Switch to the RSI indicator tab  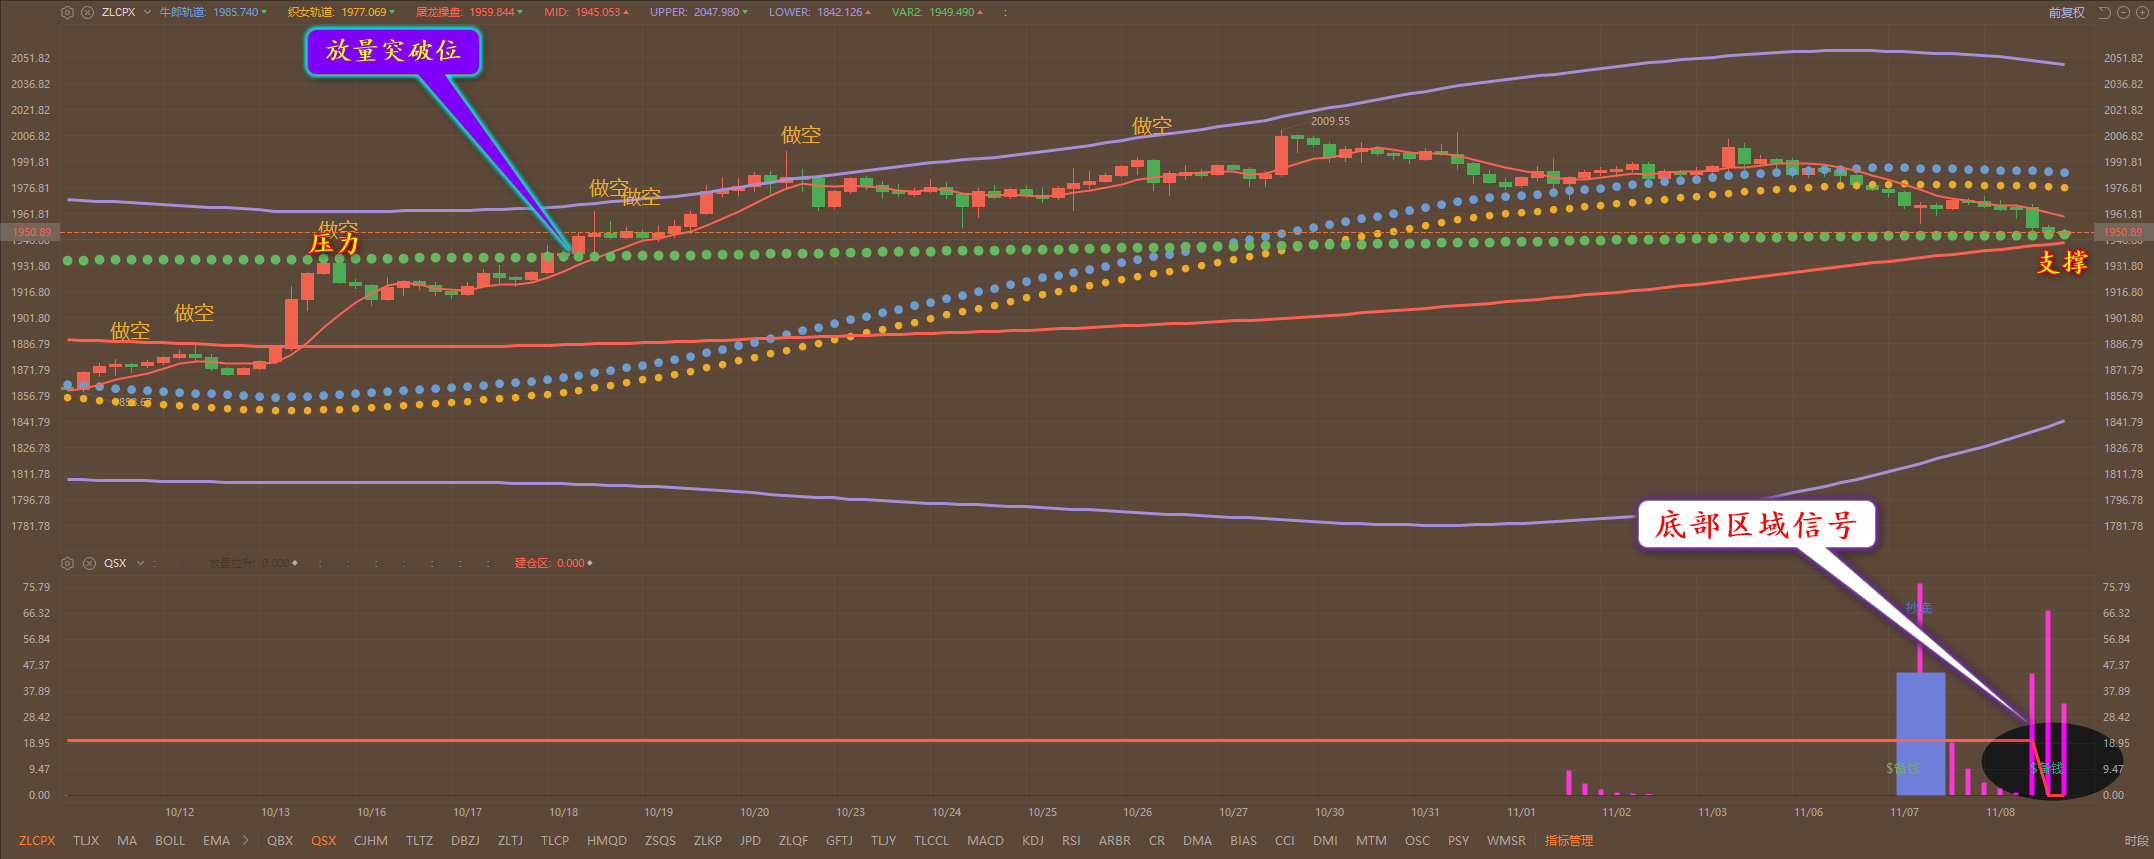(x=1071, y=841)
